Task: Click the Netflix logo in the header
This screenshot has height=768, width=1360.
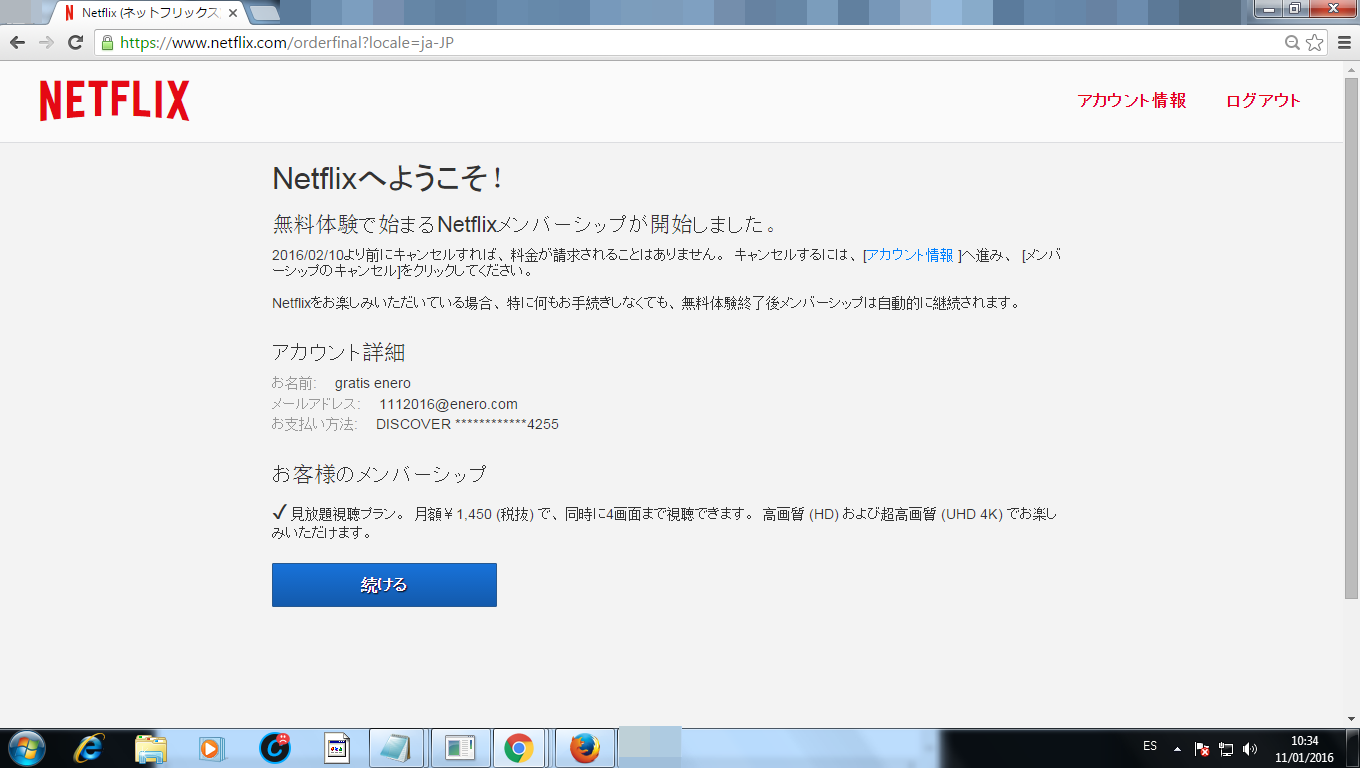Action: (114, 101)
